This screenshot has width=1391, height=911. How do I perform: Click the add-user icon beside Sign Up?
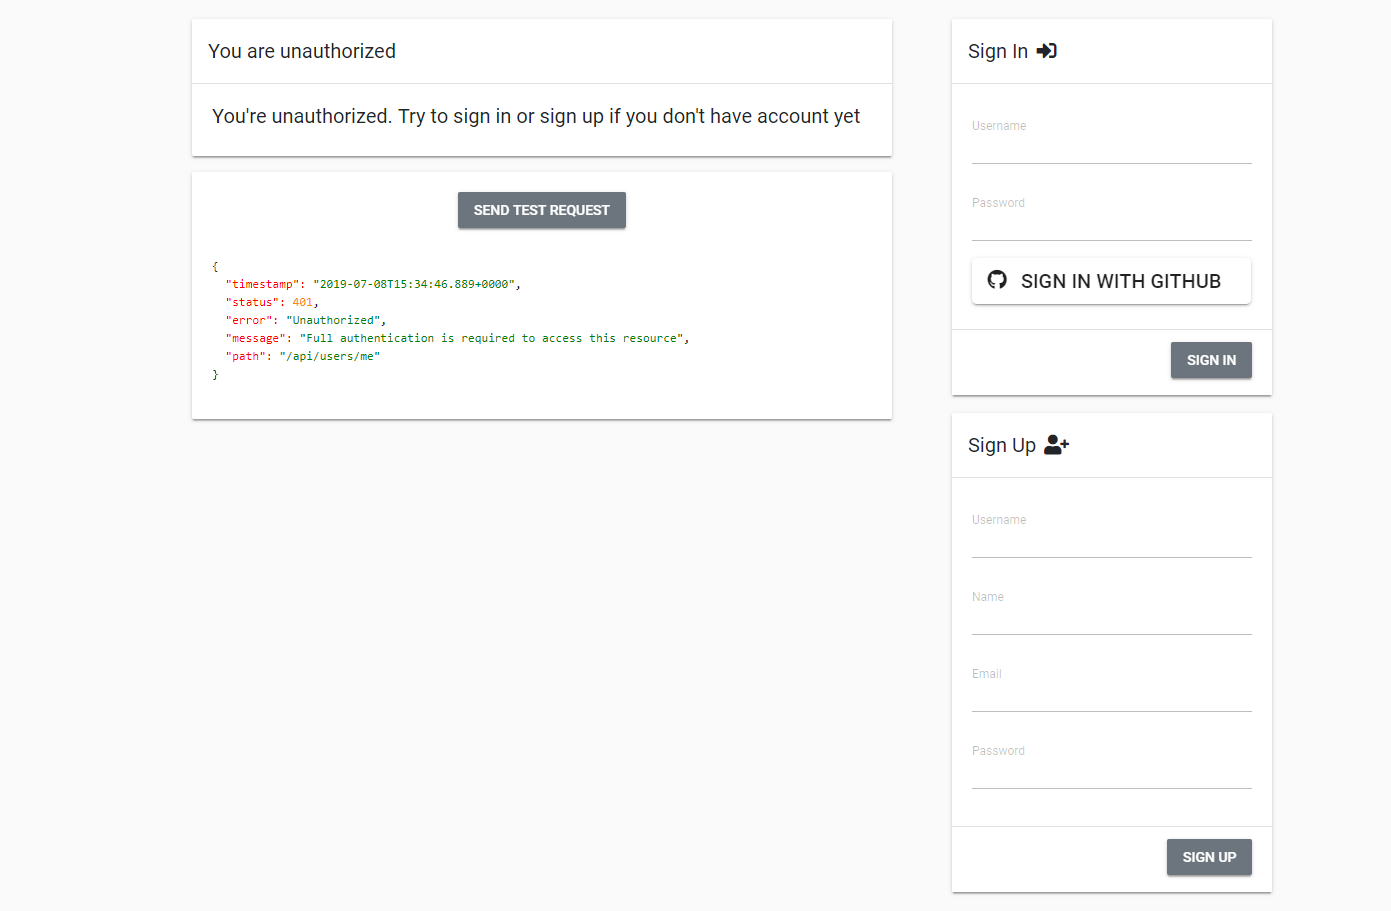tap(1056, 445)
